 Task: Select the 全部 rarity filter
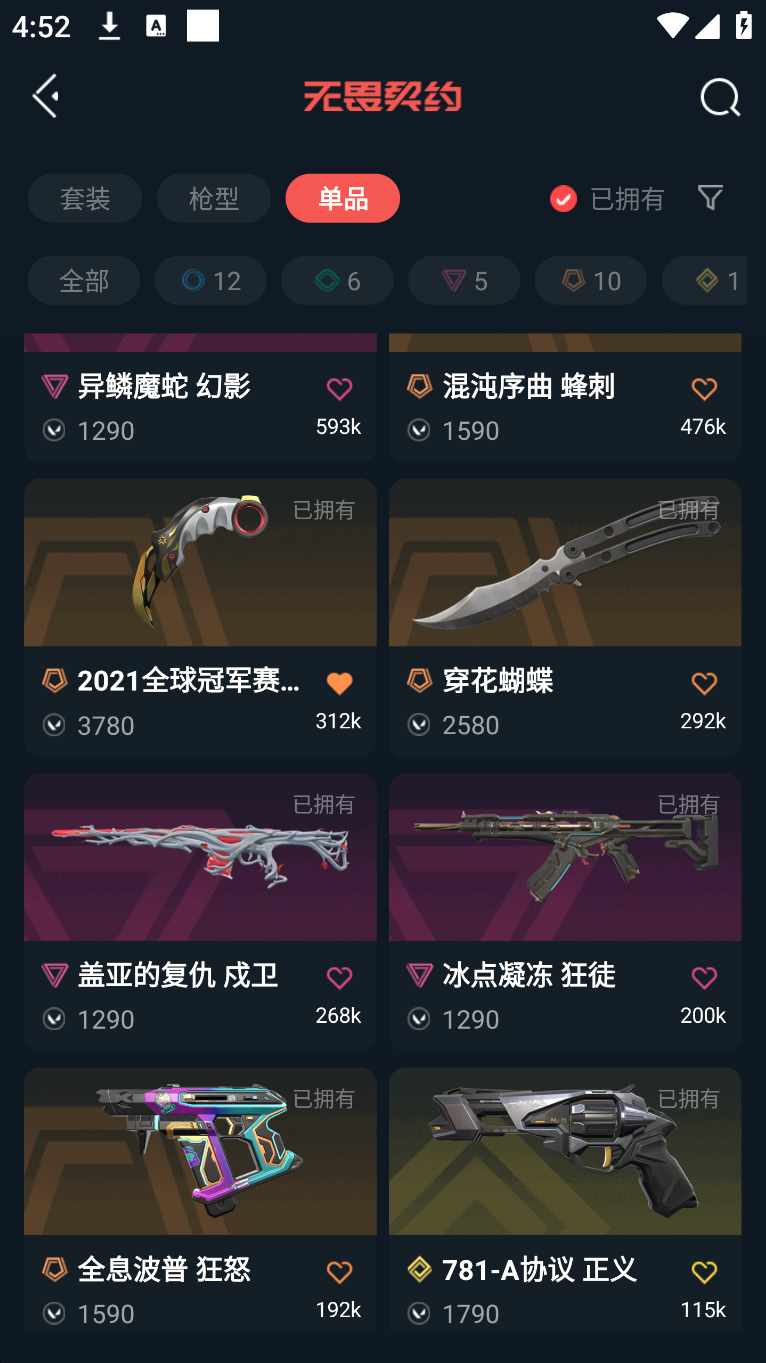84,280
